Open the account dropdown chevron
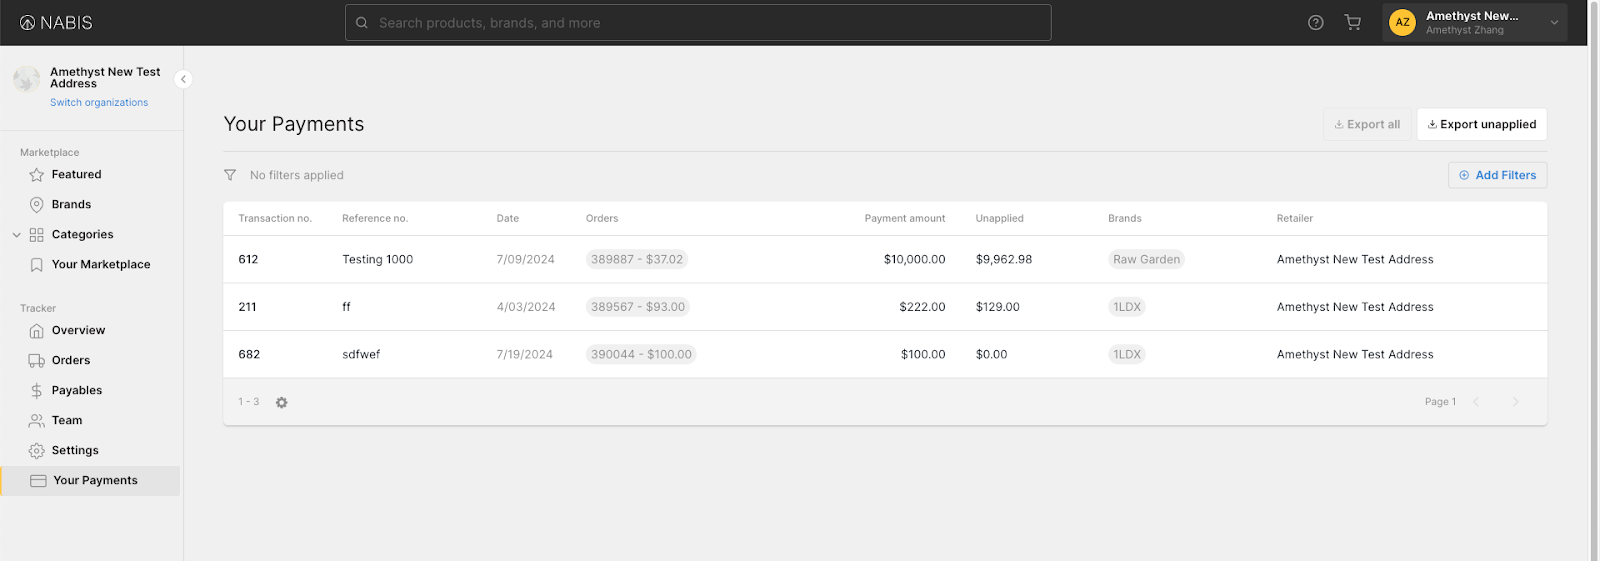1600x561 pixels. pyautogui.click(x=1554, y=22)
